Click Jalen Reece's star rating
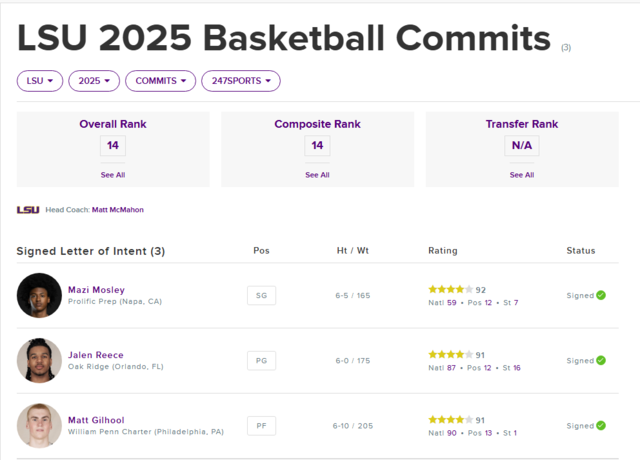Screen dimensions: 640x460 click(x=451, y=355)
